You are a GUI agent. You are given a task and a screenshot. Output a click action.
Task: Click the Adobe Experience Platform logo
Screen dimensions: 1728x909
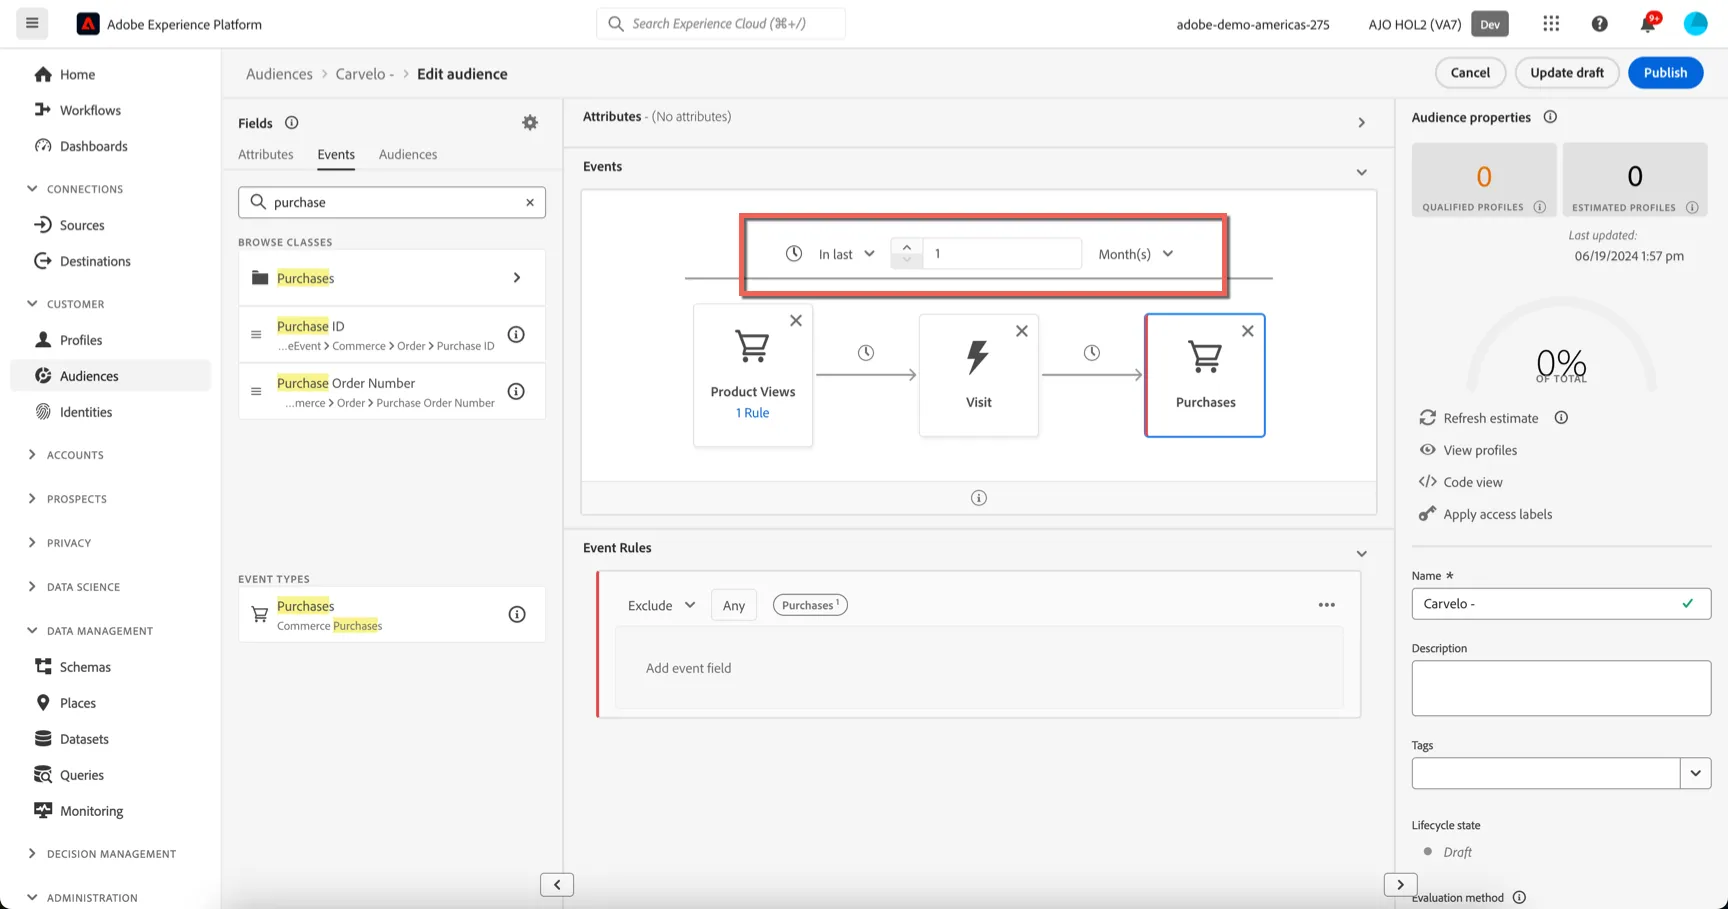(x=88, y=24)
